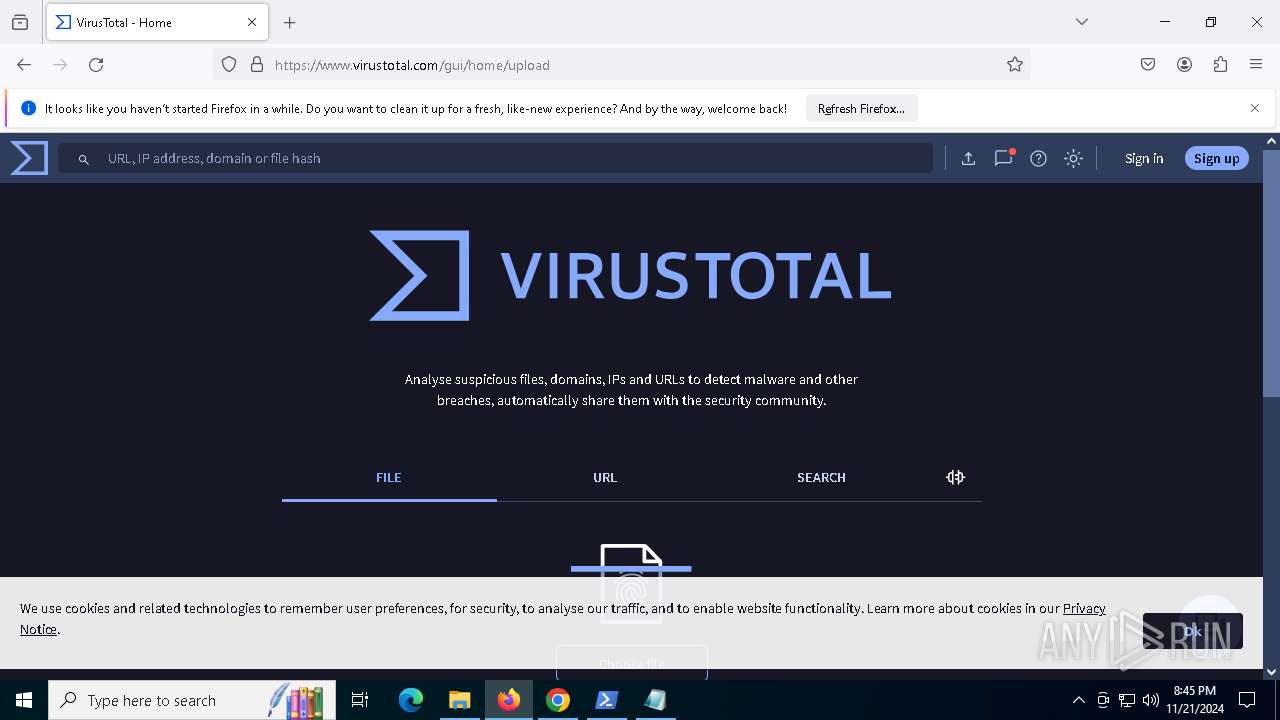1280x720 pixels.
Task: Reload the page with refresh icon
Action: pos(96,65)
